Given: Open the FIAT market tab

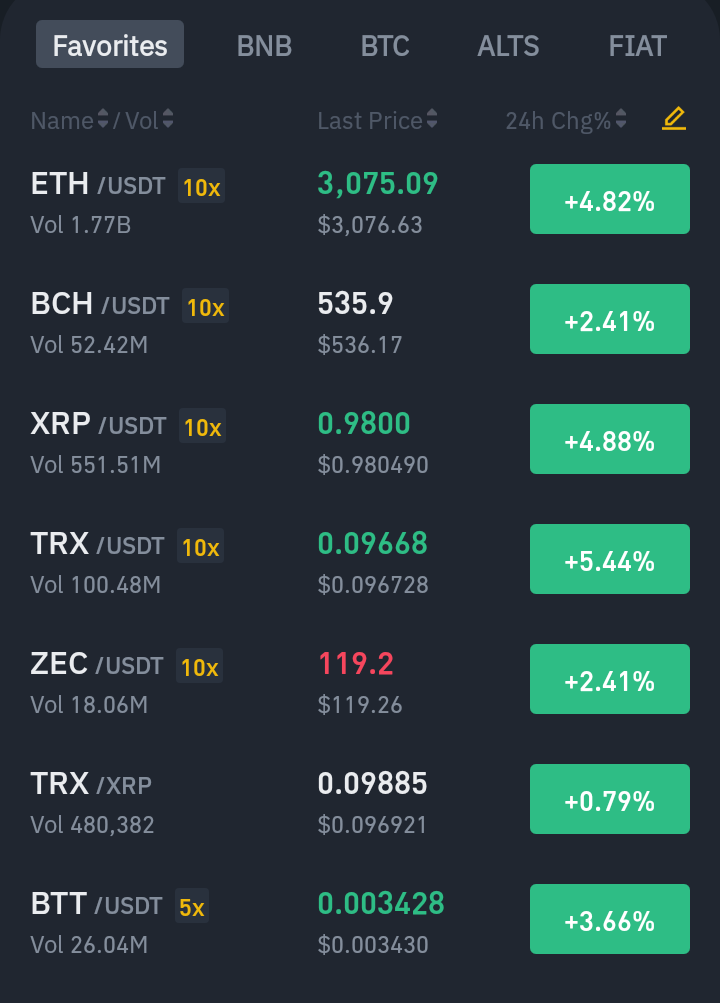Looking at the screenshot, I should click(638, 46).
